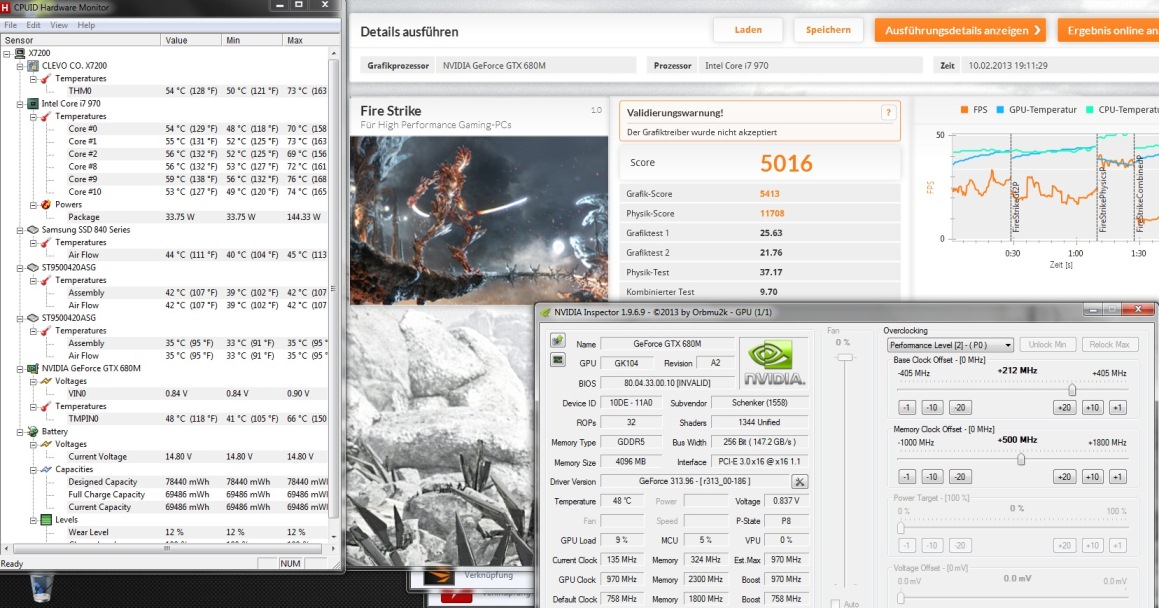Click the Temperatures thermometer icon under NVIDIA GeForce GTX 680M
Viewport: 1159px width, 608px height.
coord(46,406)
